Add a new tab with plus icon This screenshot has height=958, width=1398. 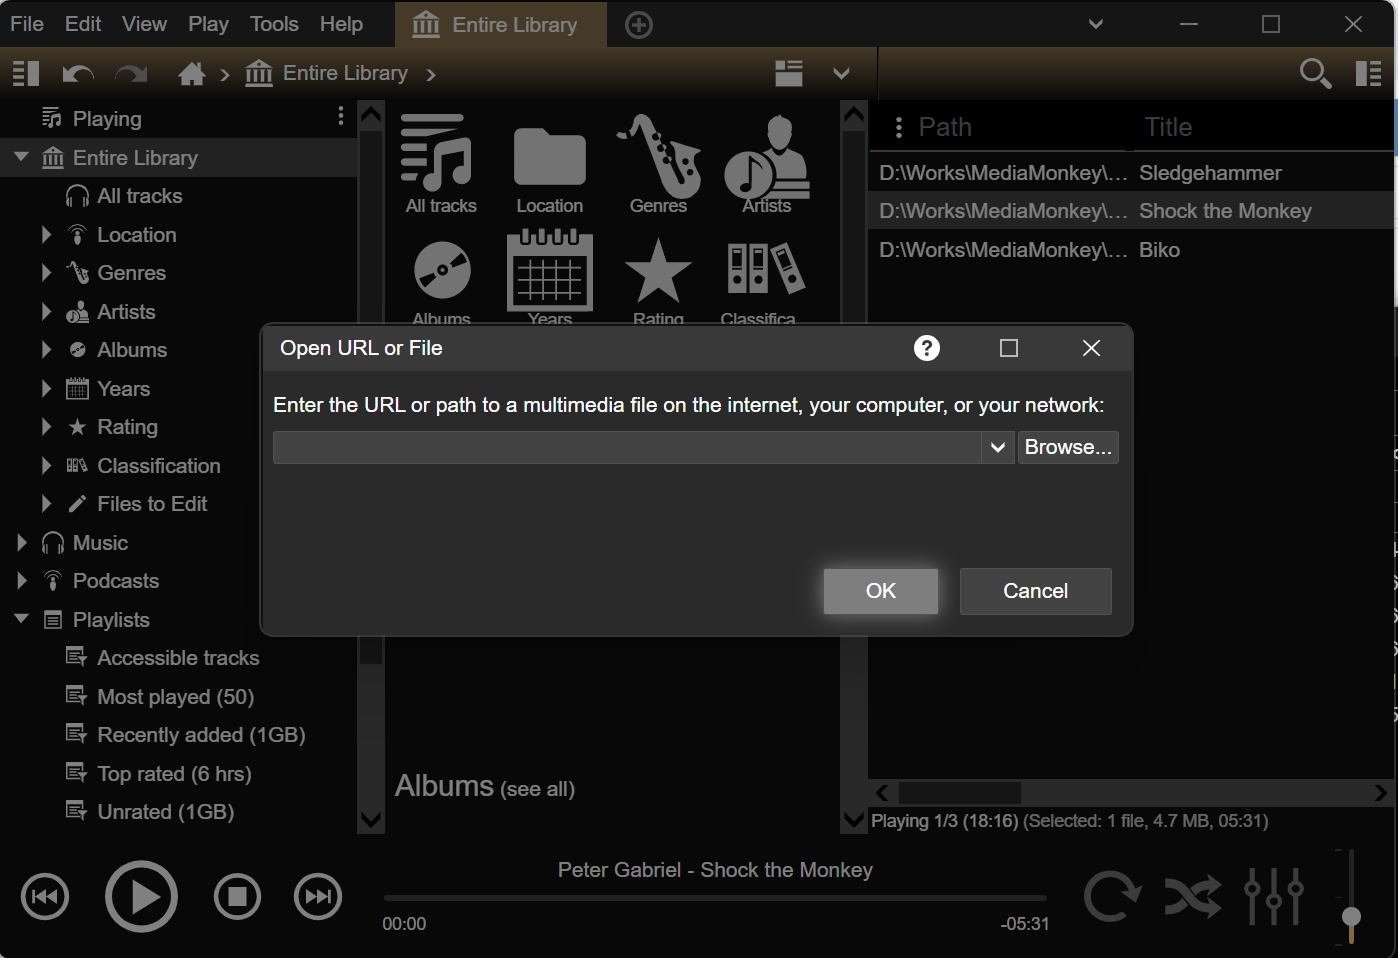pos(639,25)
